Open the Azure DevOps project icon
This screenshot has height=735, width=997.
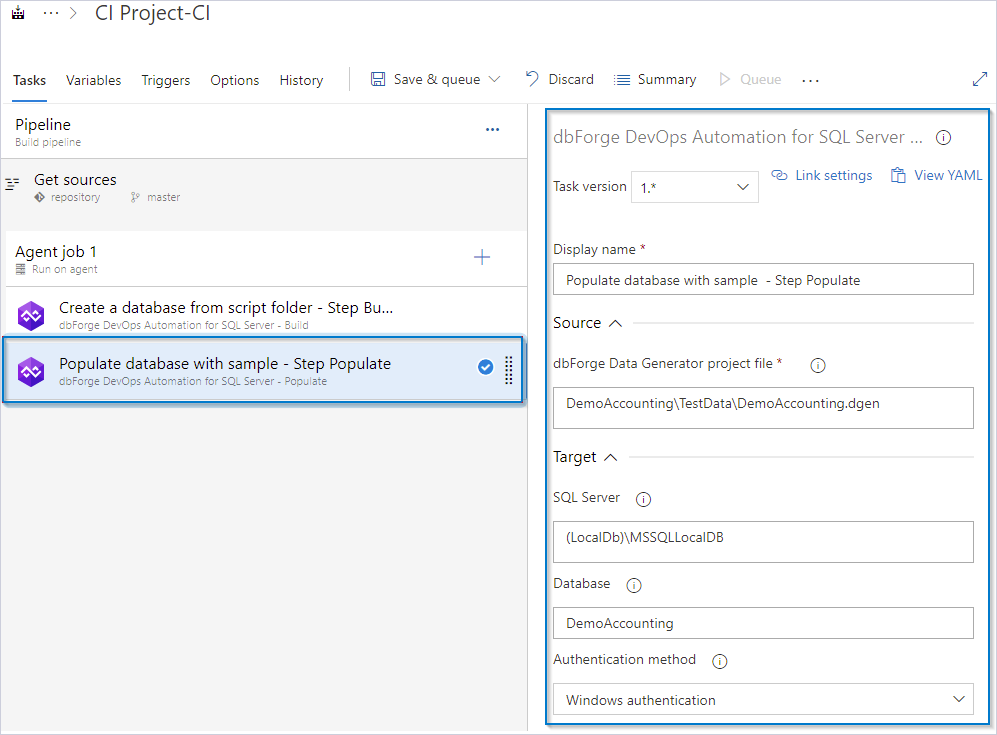click(x=18, y=12)
